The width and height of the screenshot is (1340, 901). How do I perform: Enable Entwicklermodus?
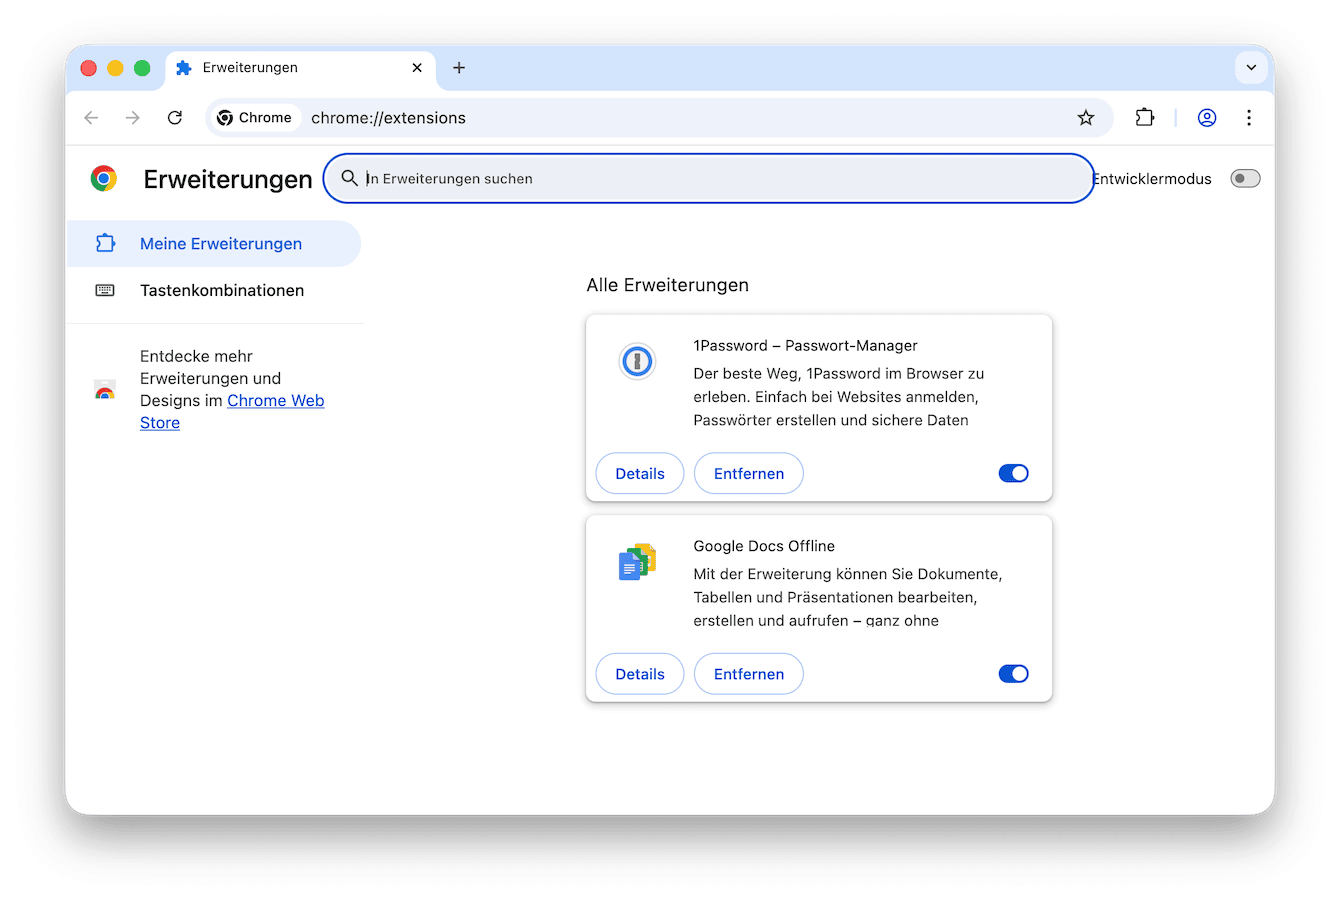click(1245, 178)
